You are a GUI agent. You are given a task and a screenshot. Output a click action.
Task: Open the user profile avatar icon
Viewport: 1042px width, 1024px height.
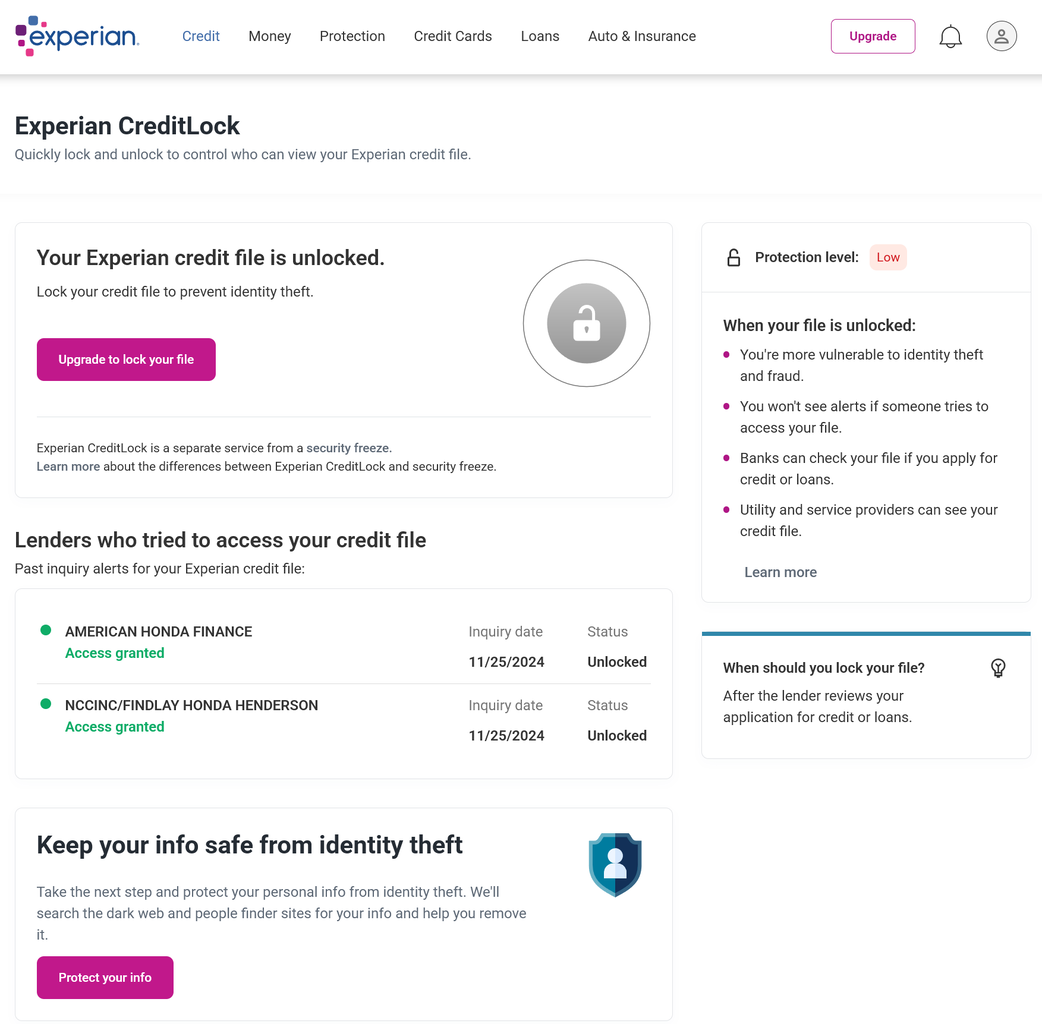(x=1001, y=36)
